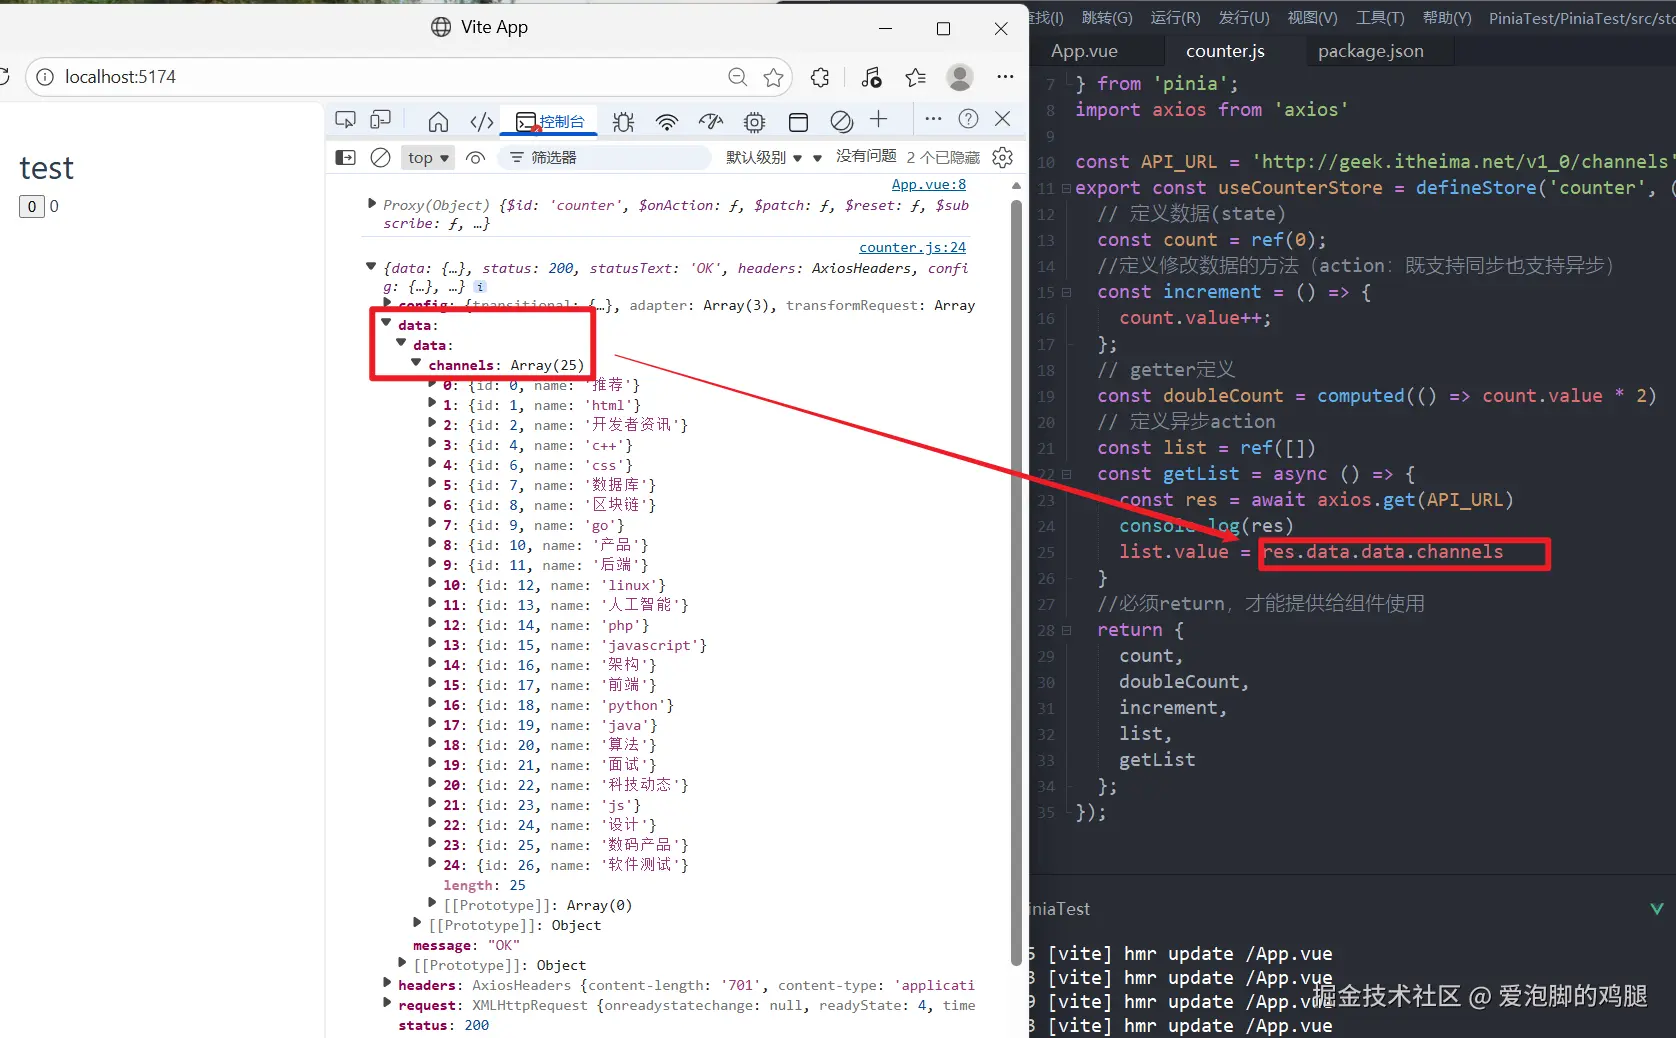Open the bug-shaped Sources debugger panel
This screenshot has height=1038, width=1676.
[624, 122]
